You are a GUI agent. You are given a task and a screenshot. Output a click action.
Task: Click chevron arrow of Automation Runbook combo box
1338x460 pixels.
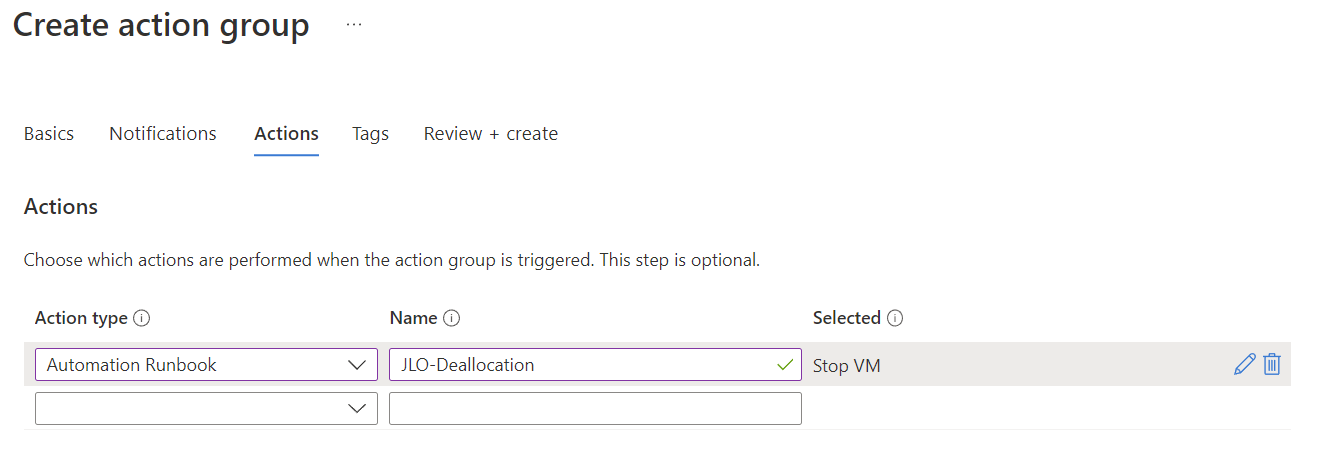(357, 365)
